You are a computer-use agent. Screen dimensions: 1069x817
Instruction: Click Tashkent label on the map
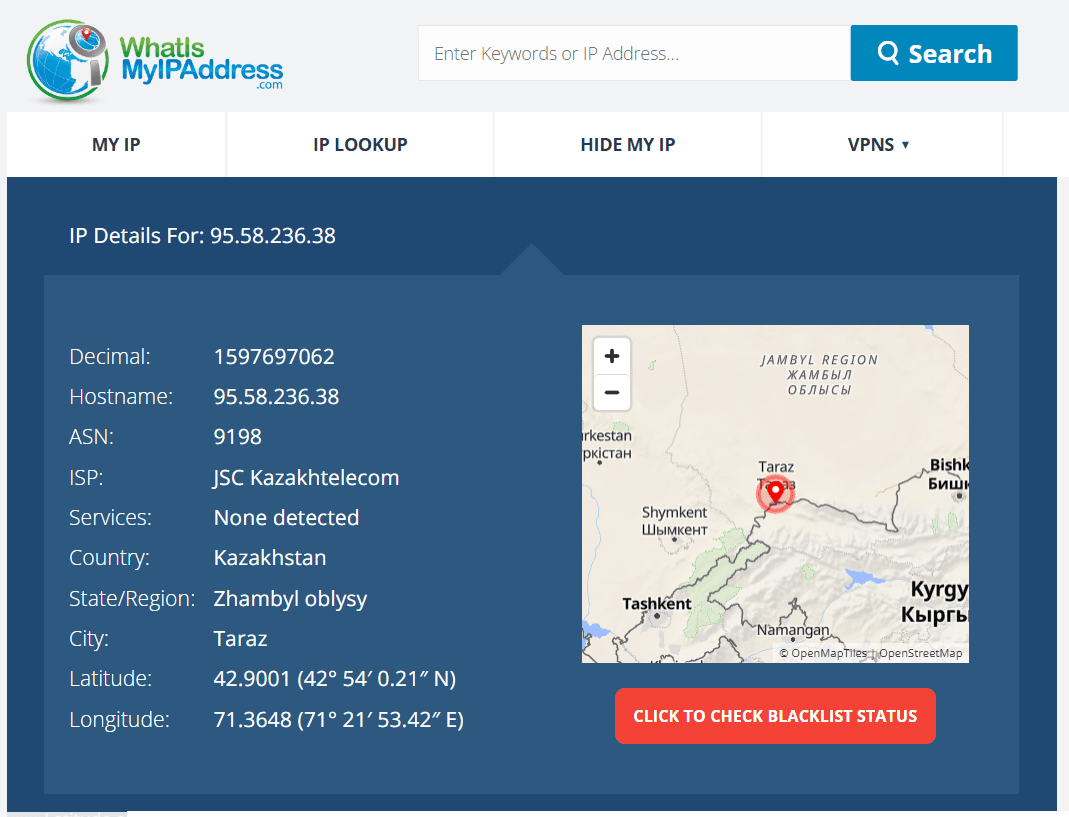click(657, 604)
